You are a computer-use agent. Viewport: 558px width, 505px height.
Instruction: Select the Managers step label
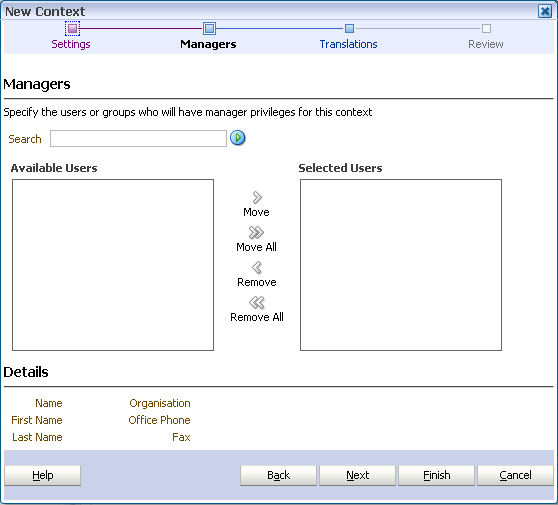pyautogui.click(x=208, y=44)
